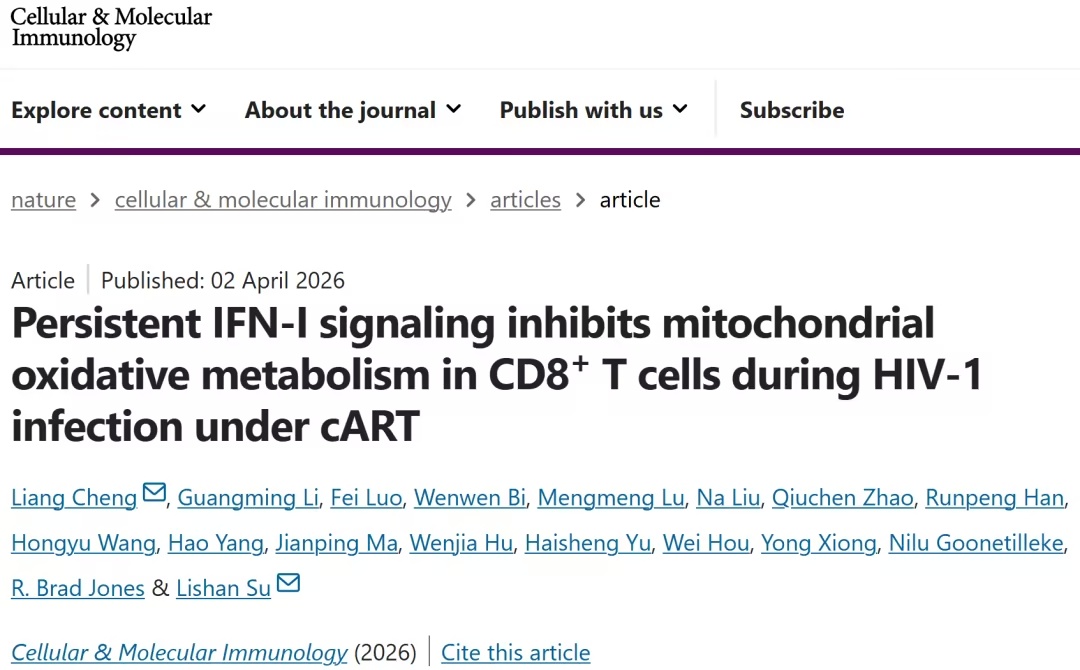View author Qiuchen Zhao's information
Image resolution: width=1080 pixels, height=670 pixels.
842,498
